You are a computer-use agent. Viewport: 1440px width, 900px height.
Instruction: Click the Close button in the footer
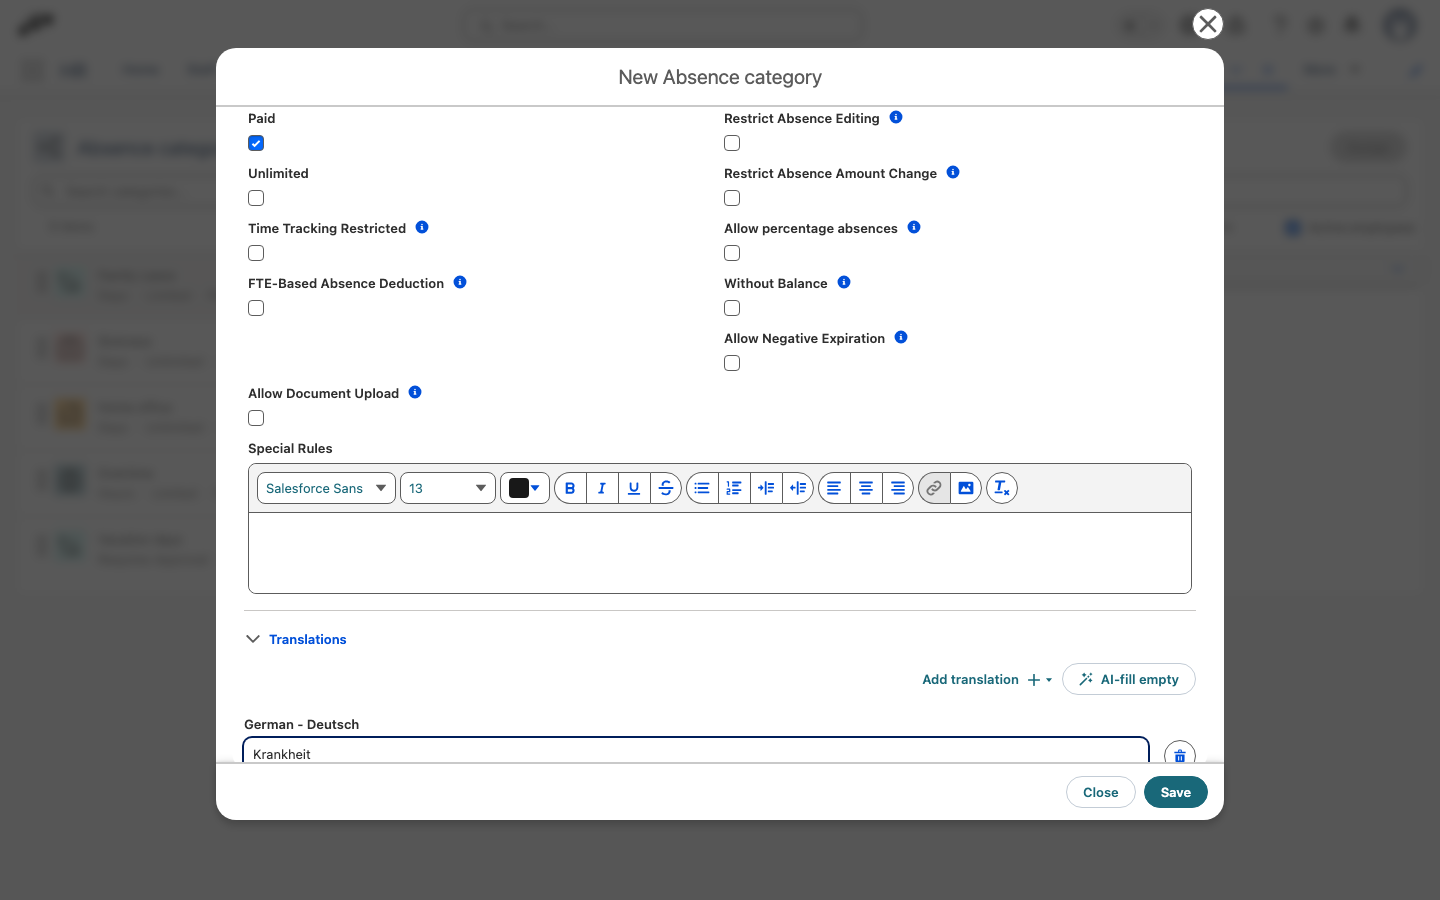click(1101, 792)
